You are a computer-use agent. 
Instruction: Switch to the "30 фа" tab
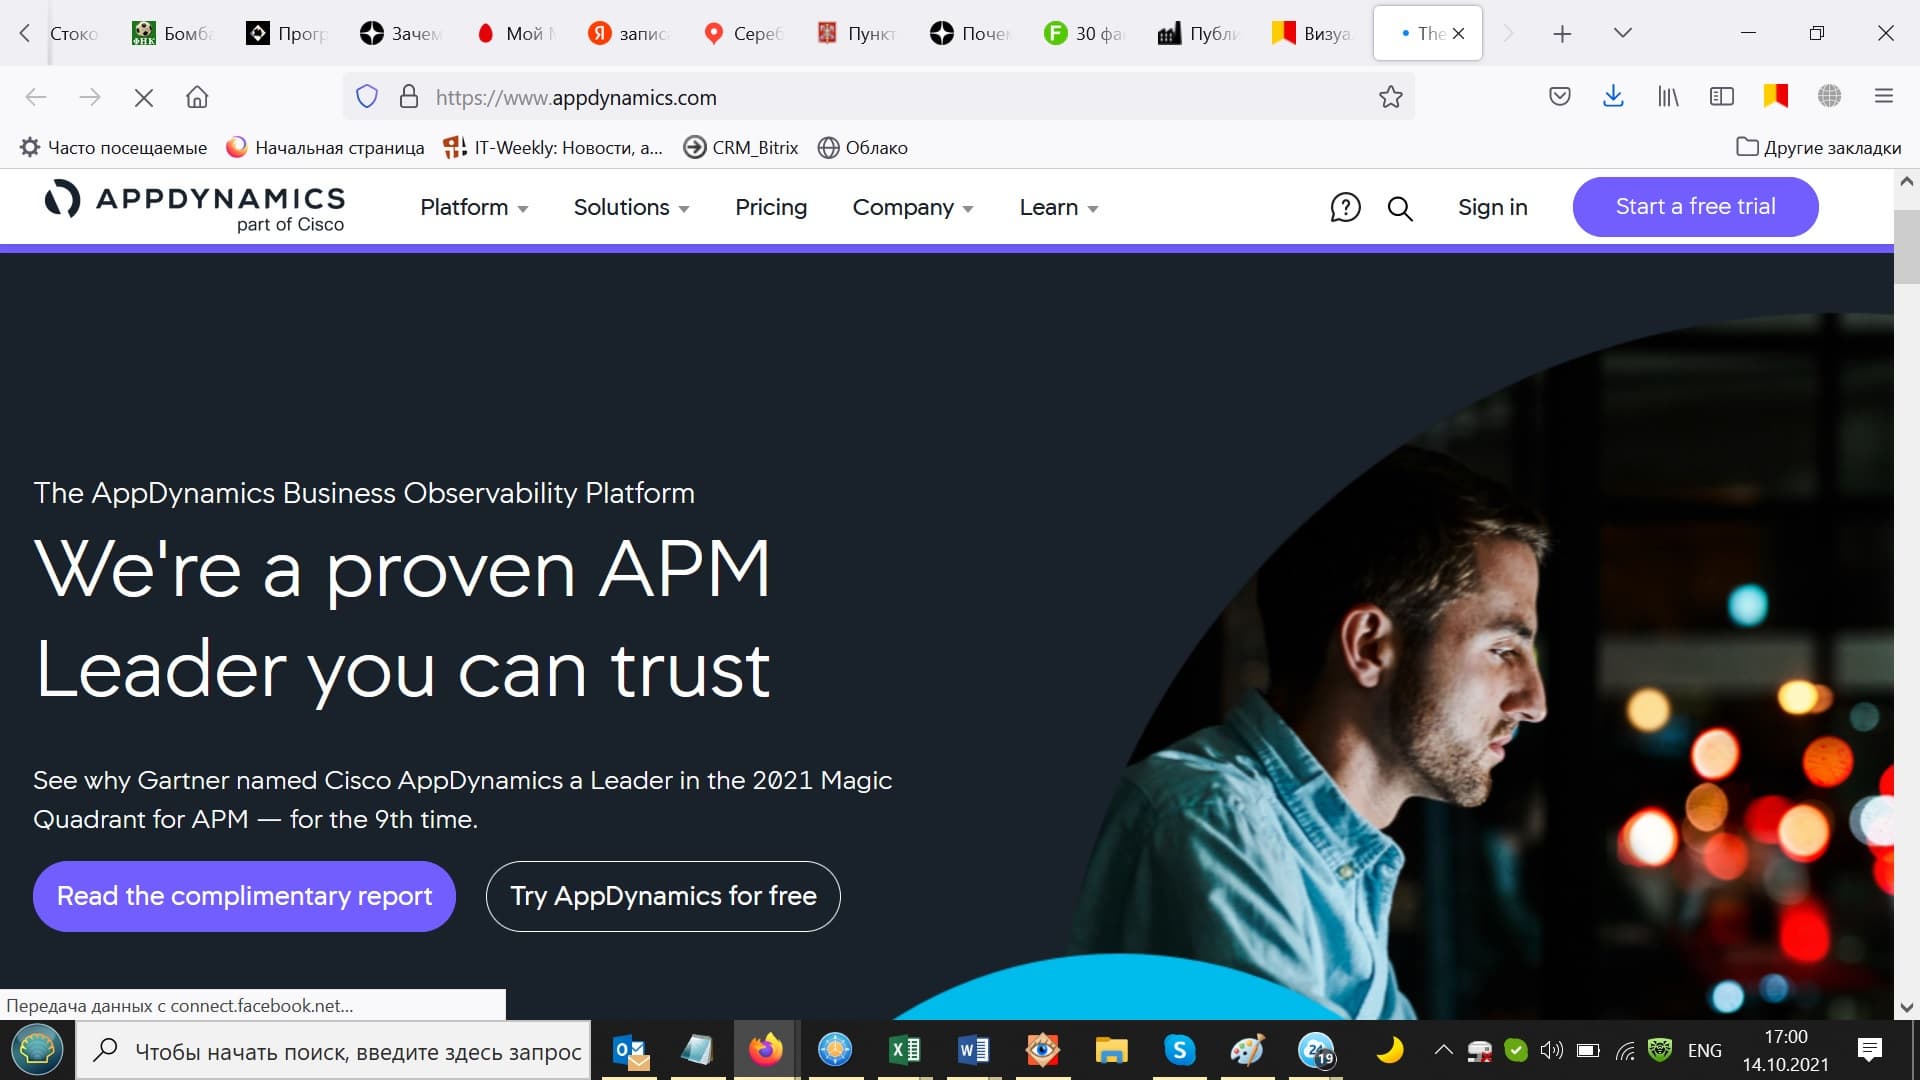pos(1085,33)
